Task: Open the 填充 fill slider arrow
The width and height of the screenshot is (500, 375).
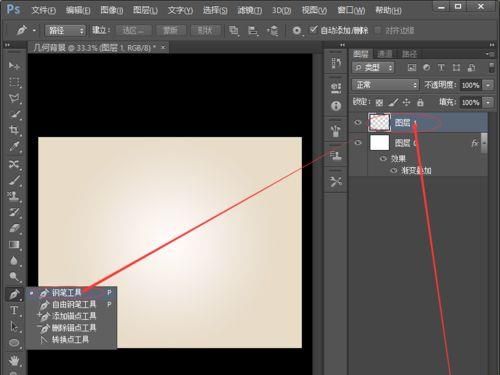Action: 488,102
